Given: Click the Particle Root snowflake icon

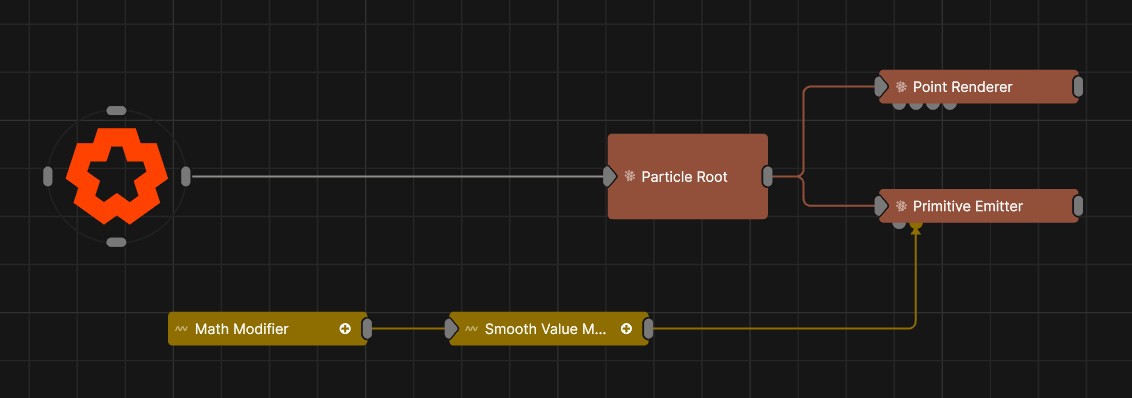Looking at the screenshot, I should click(630, 176).
